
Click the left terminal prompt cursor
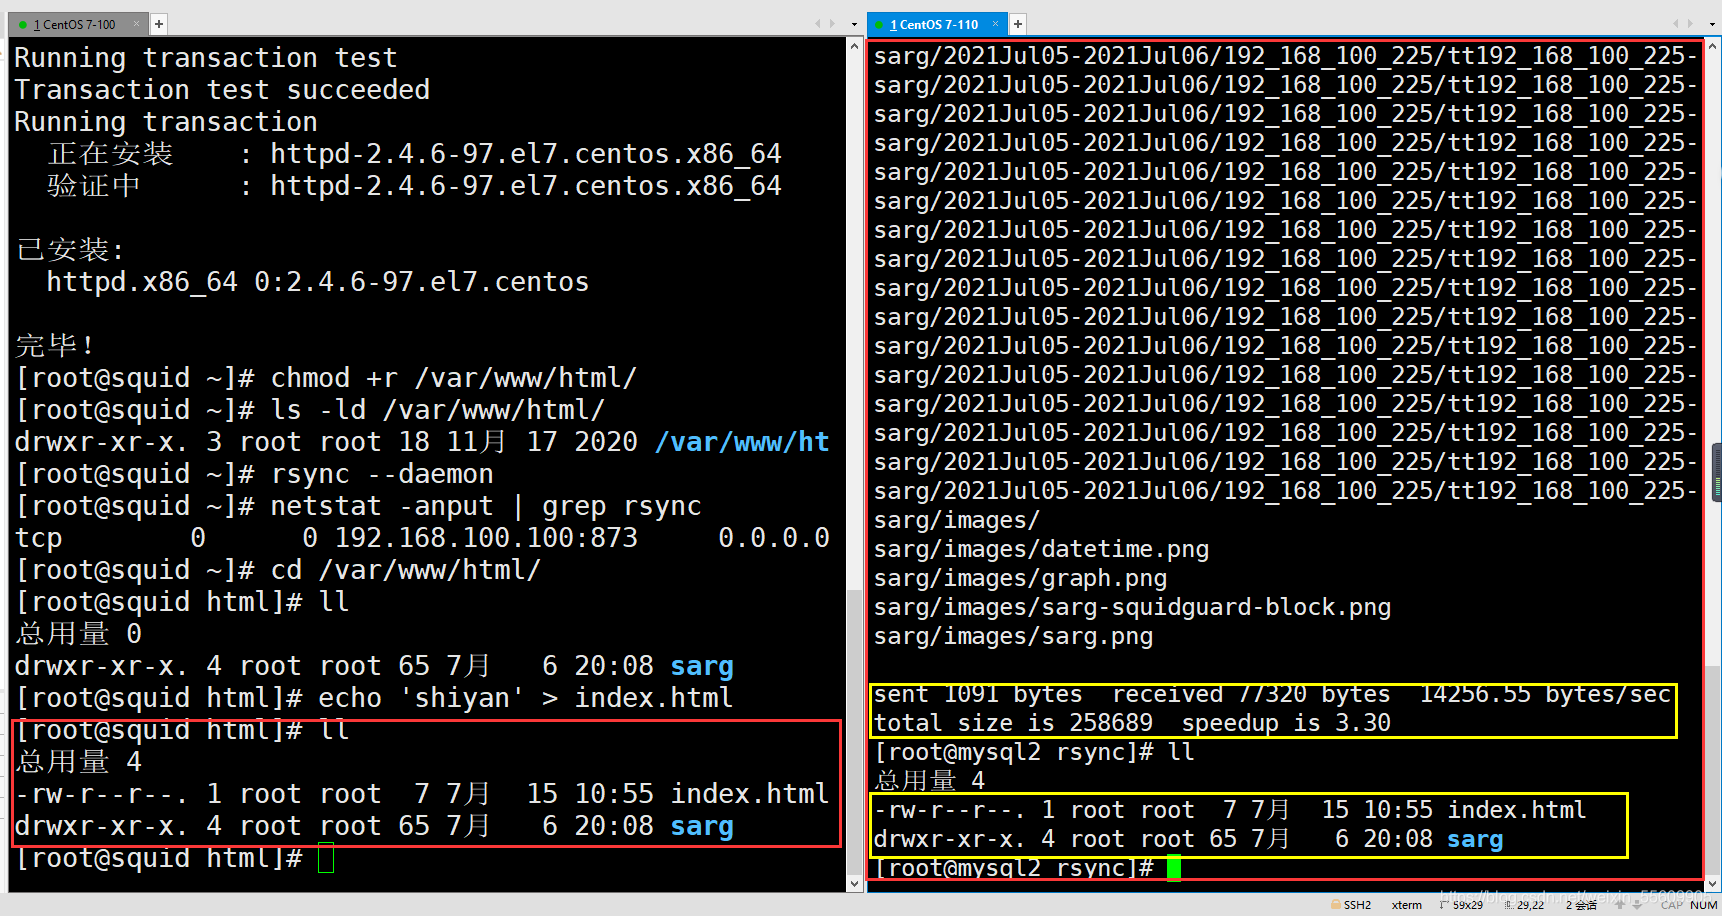point(326,858)
